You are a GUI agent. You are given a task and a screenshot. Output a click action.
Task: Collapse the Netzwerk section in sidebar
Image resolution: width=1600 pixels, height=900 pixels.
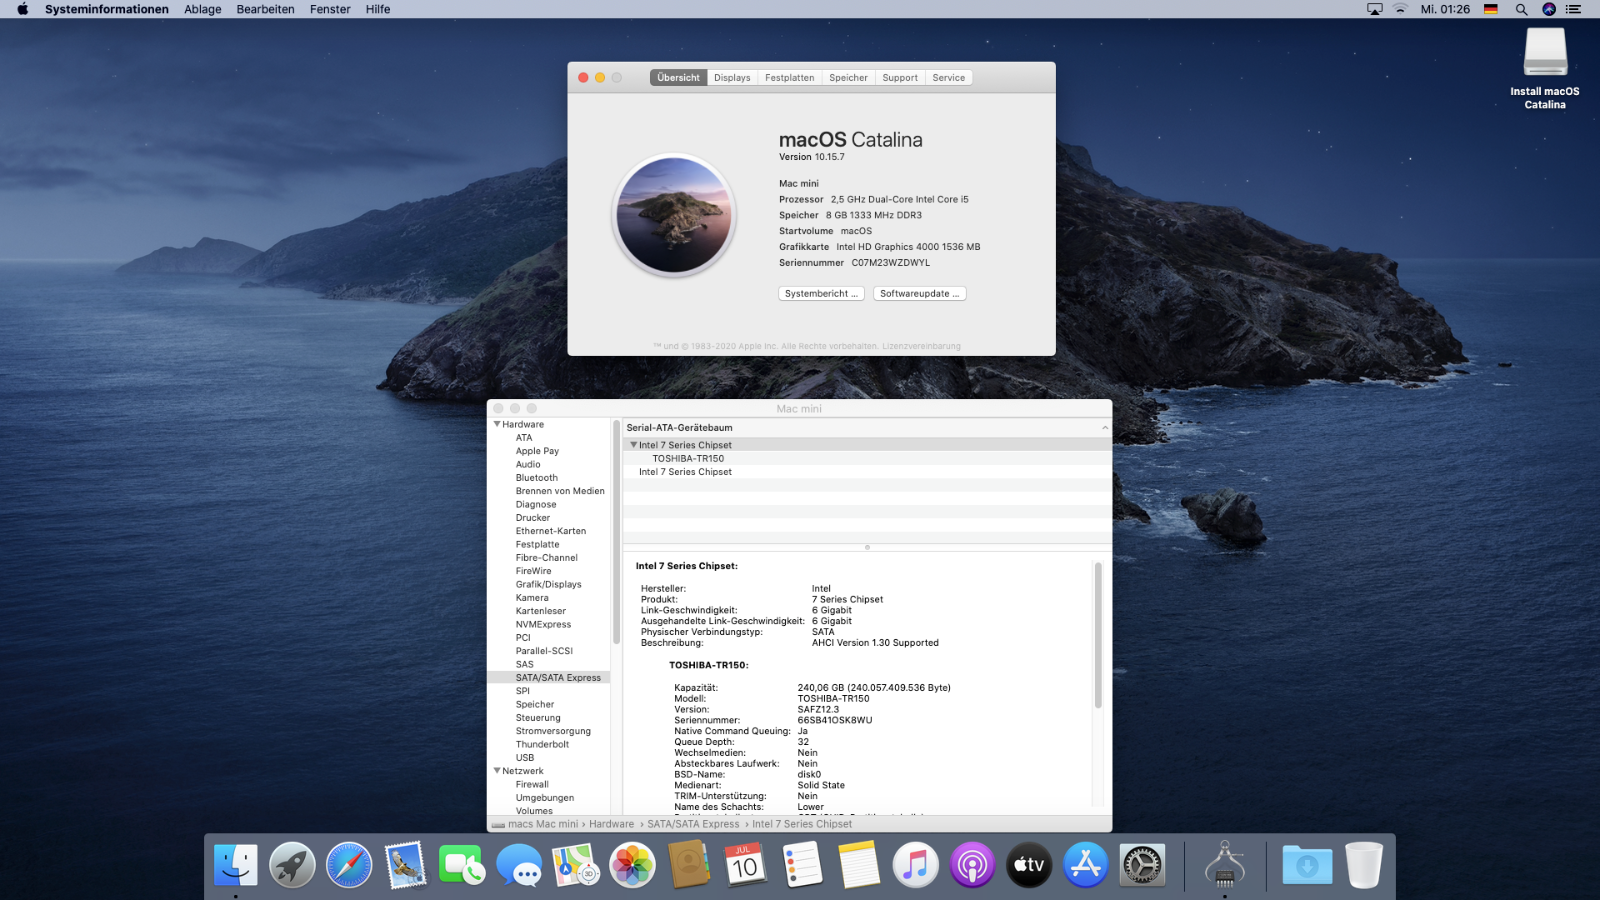tap(497, 771)
